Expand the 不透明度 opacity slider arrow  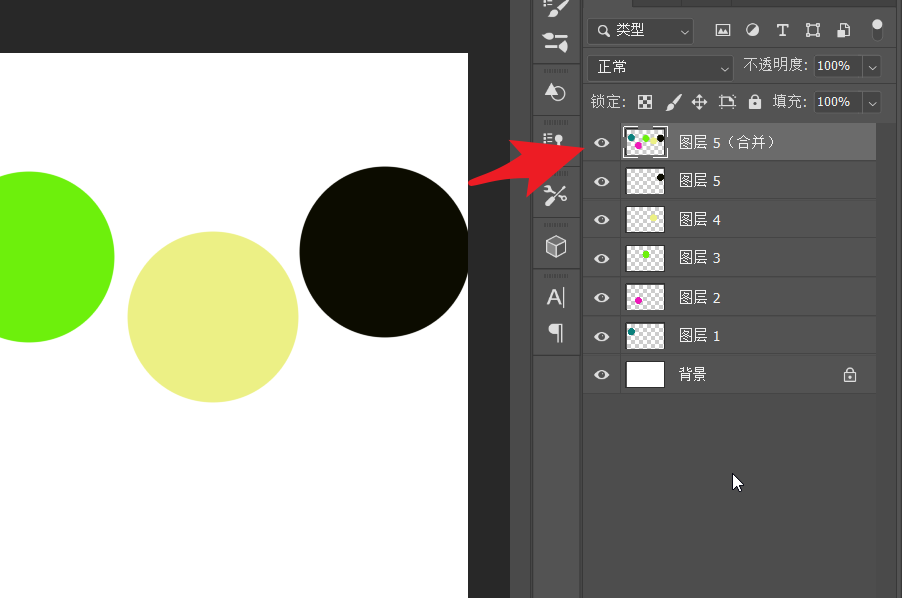click(872, 66)
